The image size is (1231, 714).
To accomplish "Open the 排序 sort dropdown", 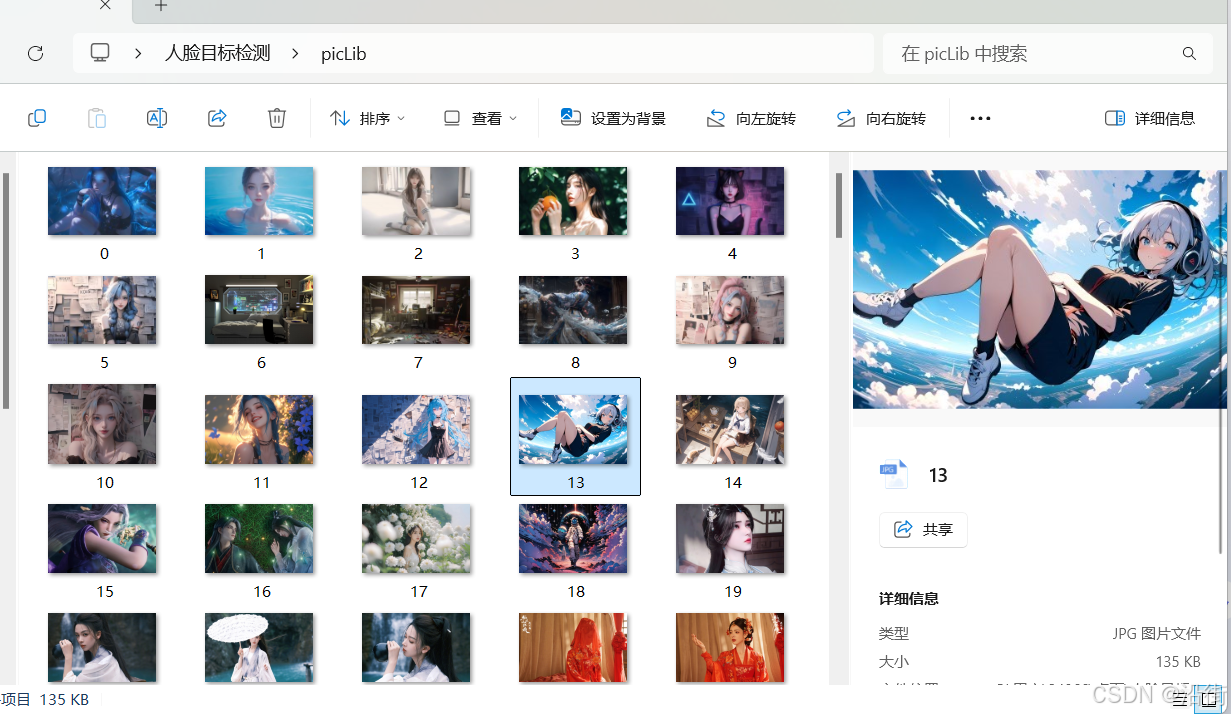I will [x=367, y=118].
